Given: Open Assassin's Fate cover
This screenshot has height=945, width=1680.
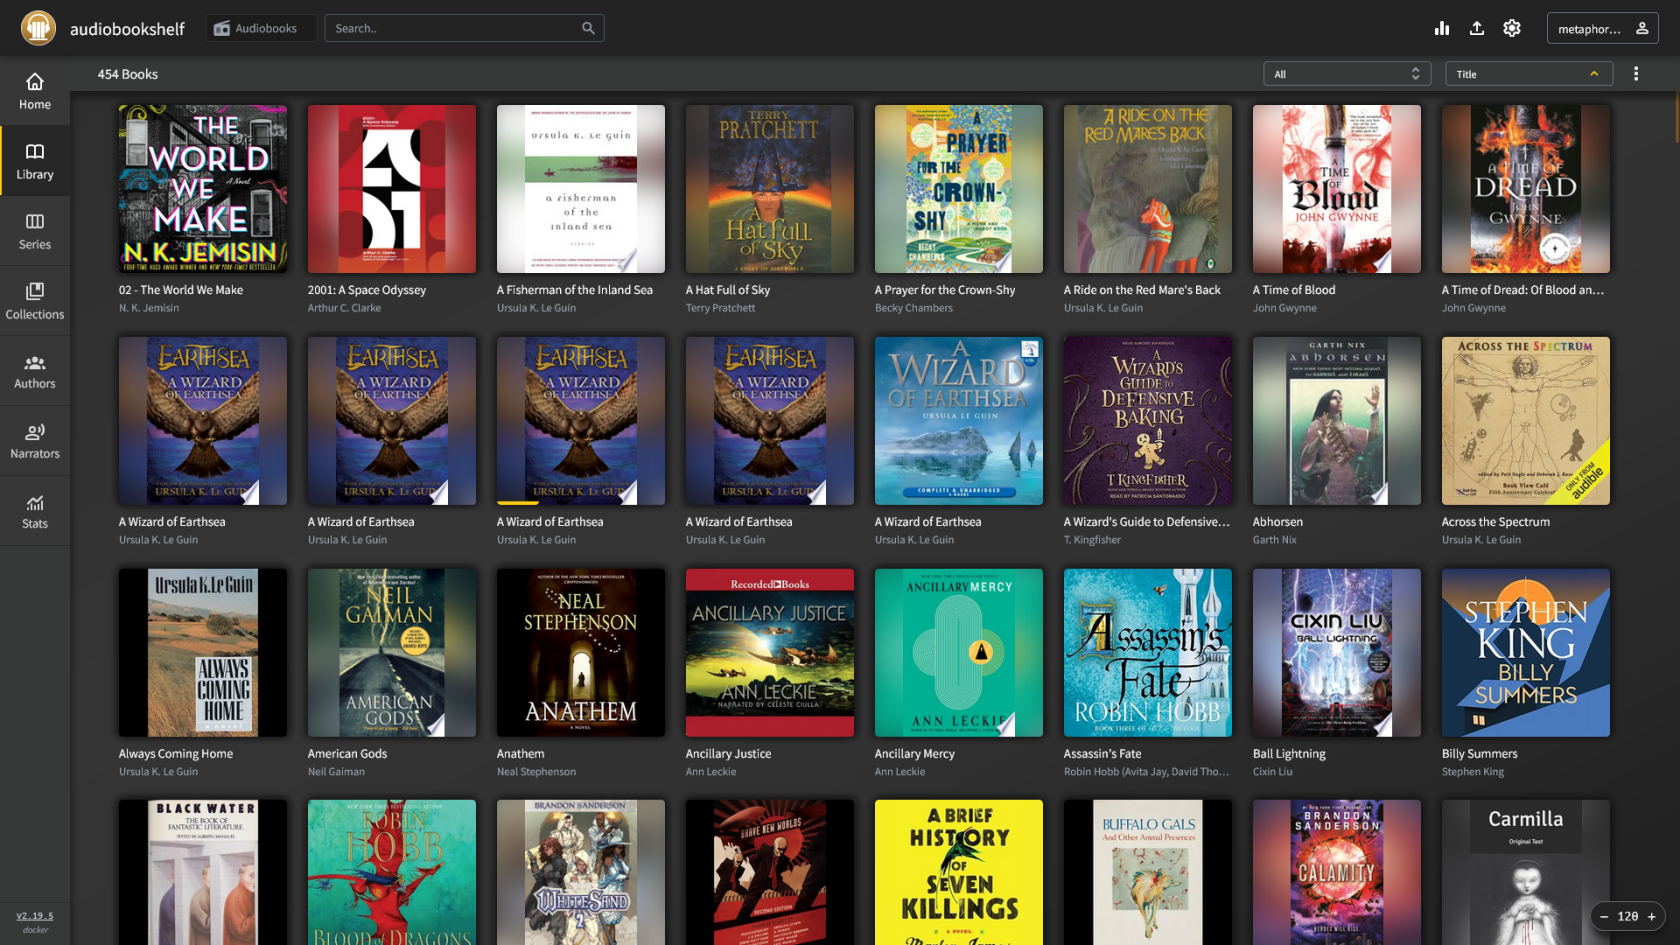Looking at the screenshot, I should (1148, 653).
